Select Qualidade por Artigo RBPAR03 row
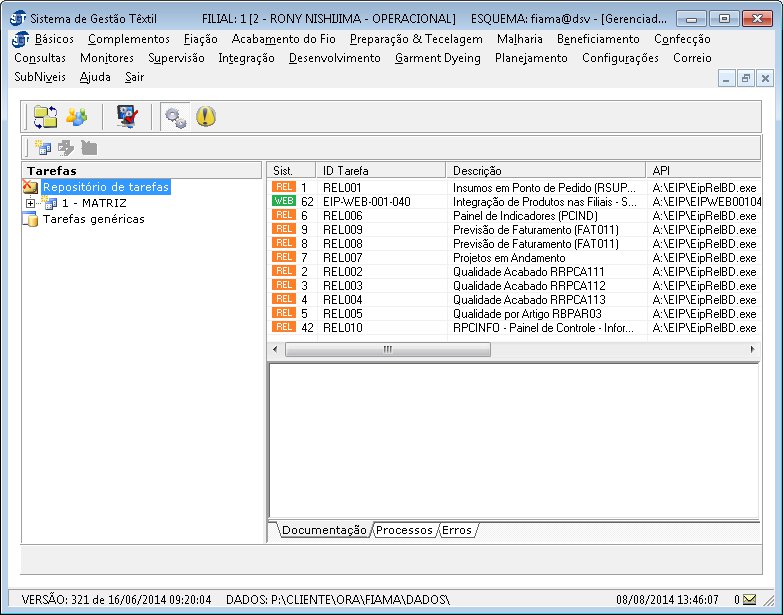The height and width of the screenshot is (615, 783). coord(514,313)
